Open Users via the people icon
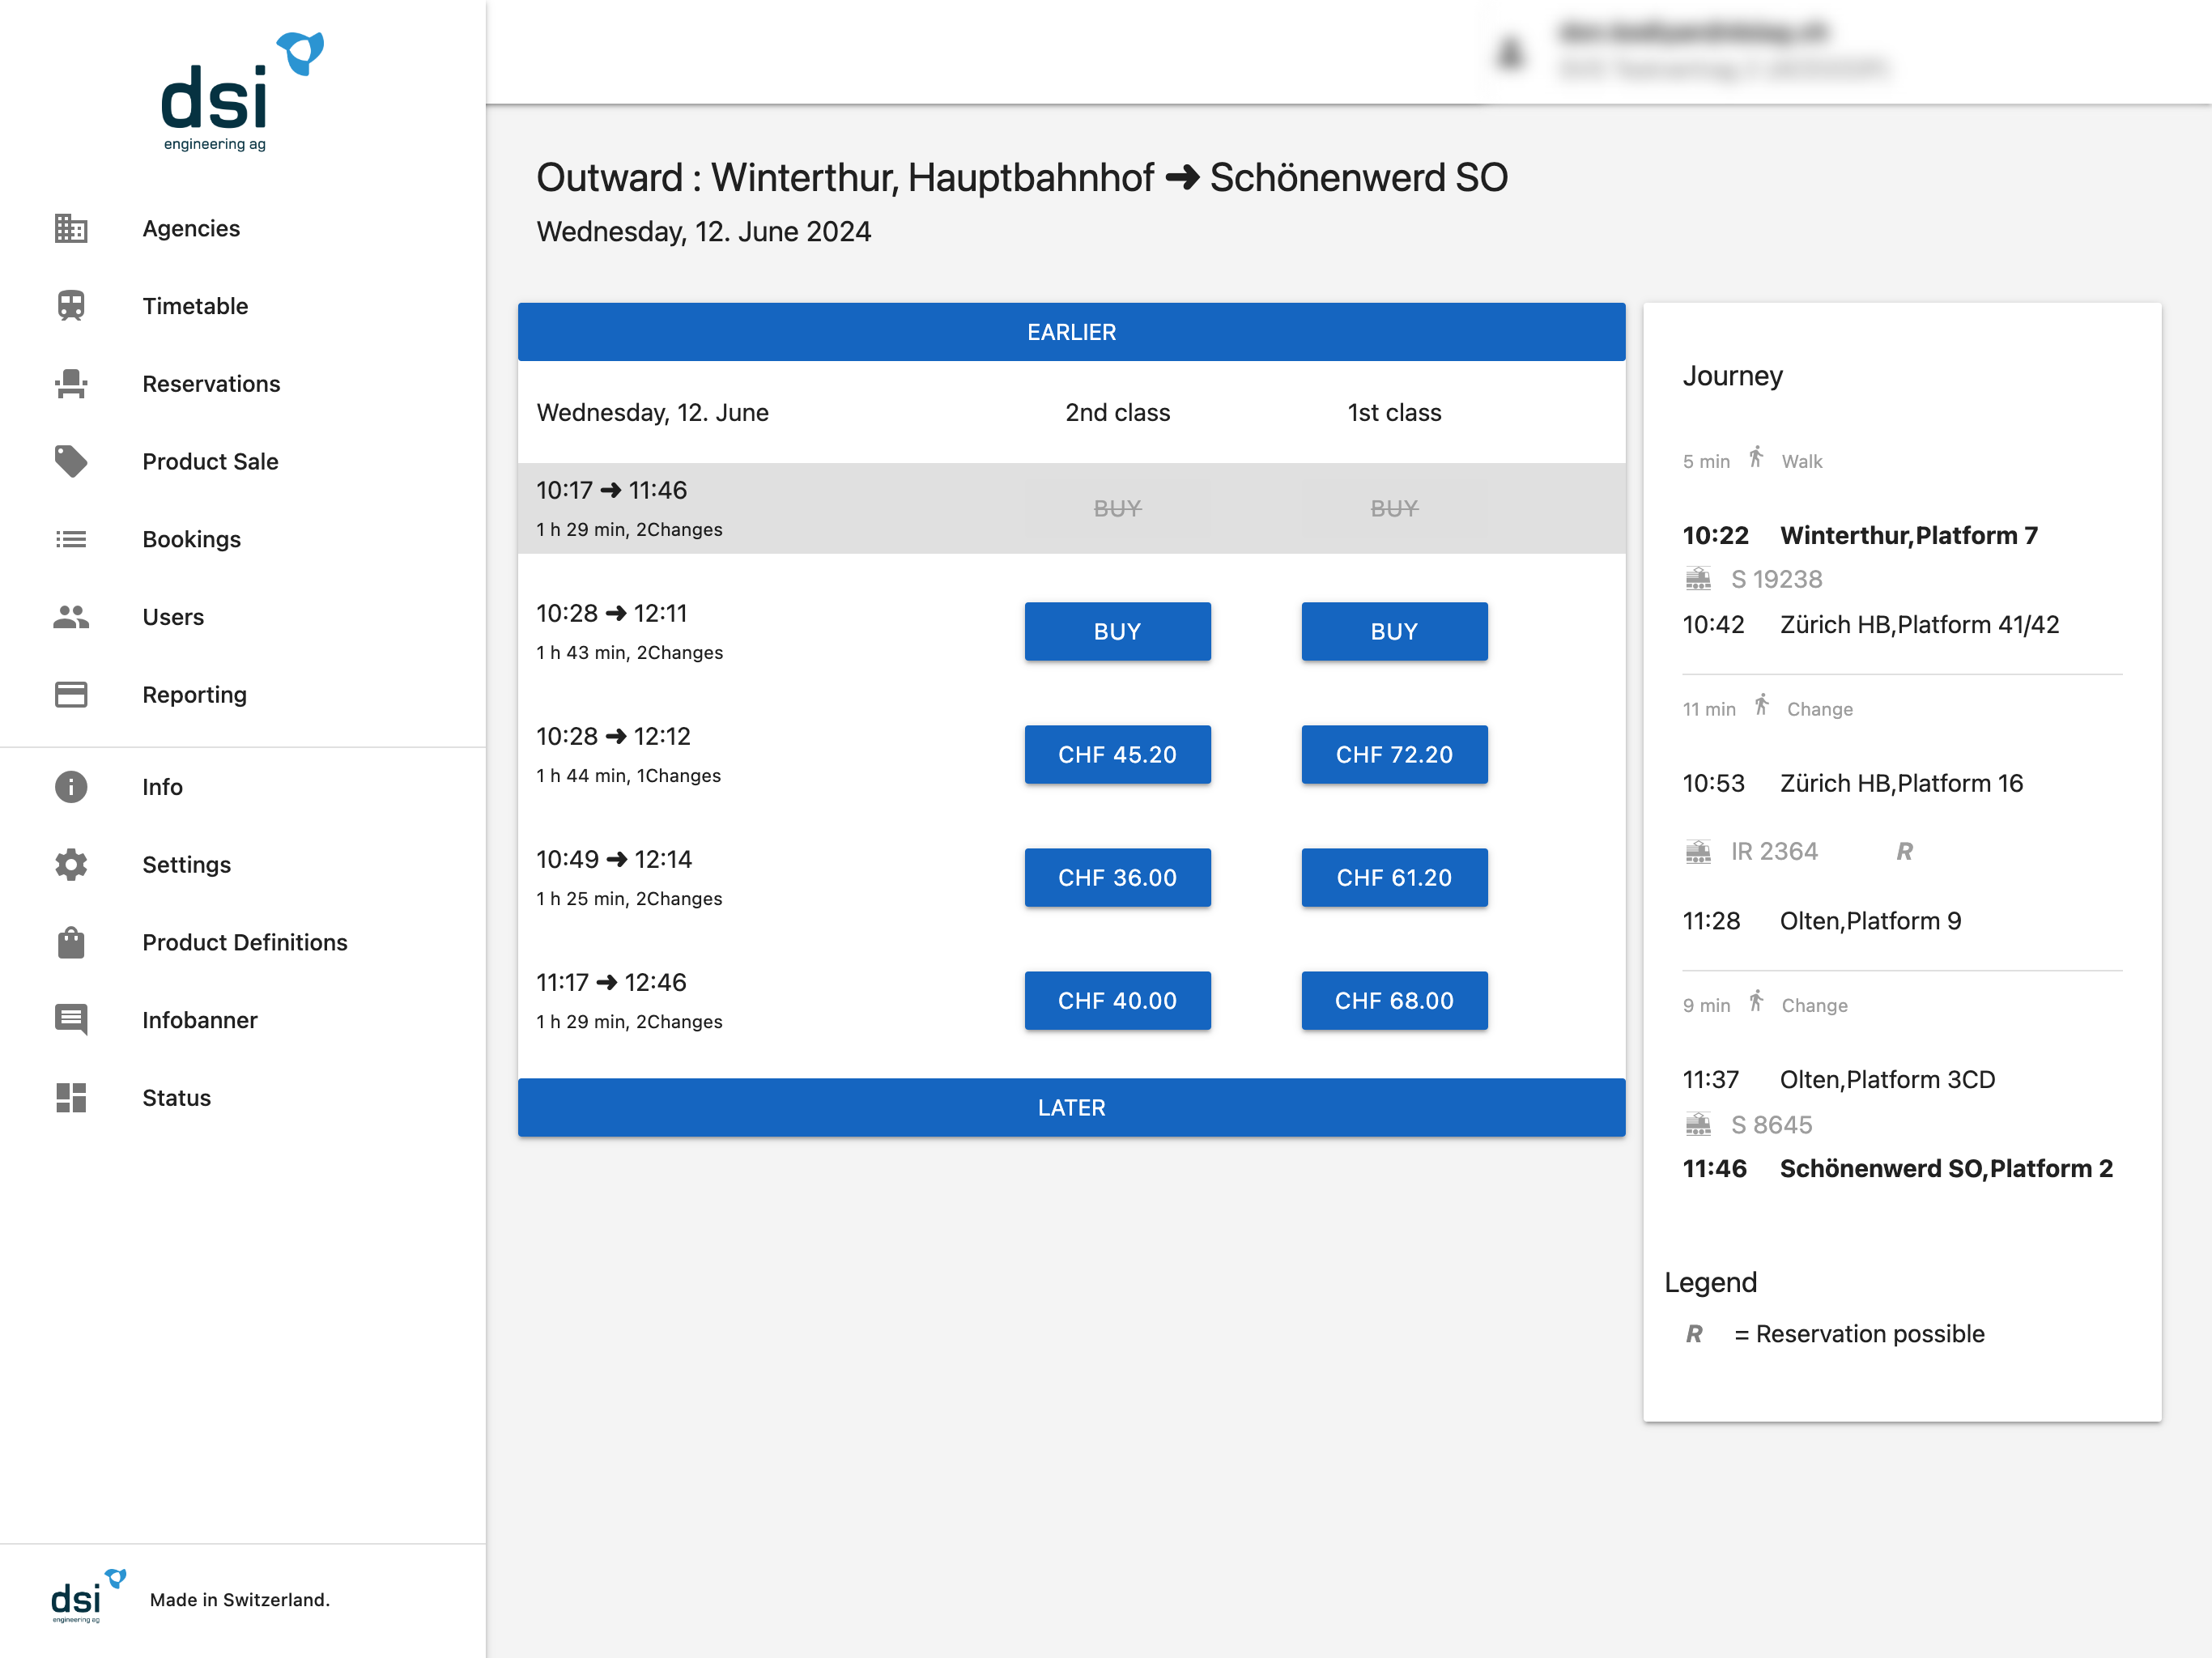 tap(70, 617)
